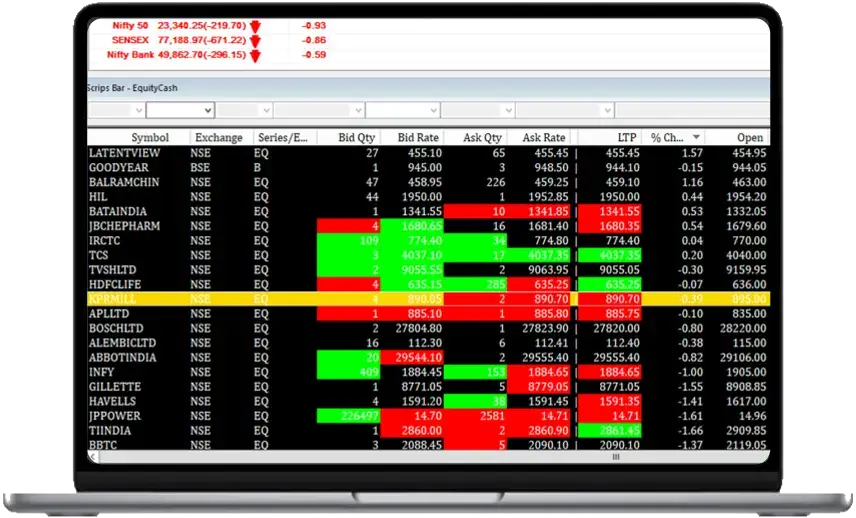This screenshot has height=518, width=856.
Task: Click INFY ask rate 1884.65
Action: point(539,372)
